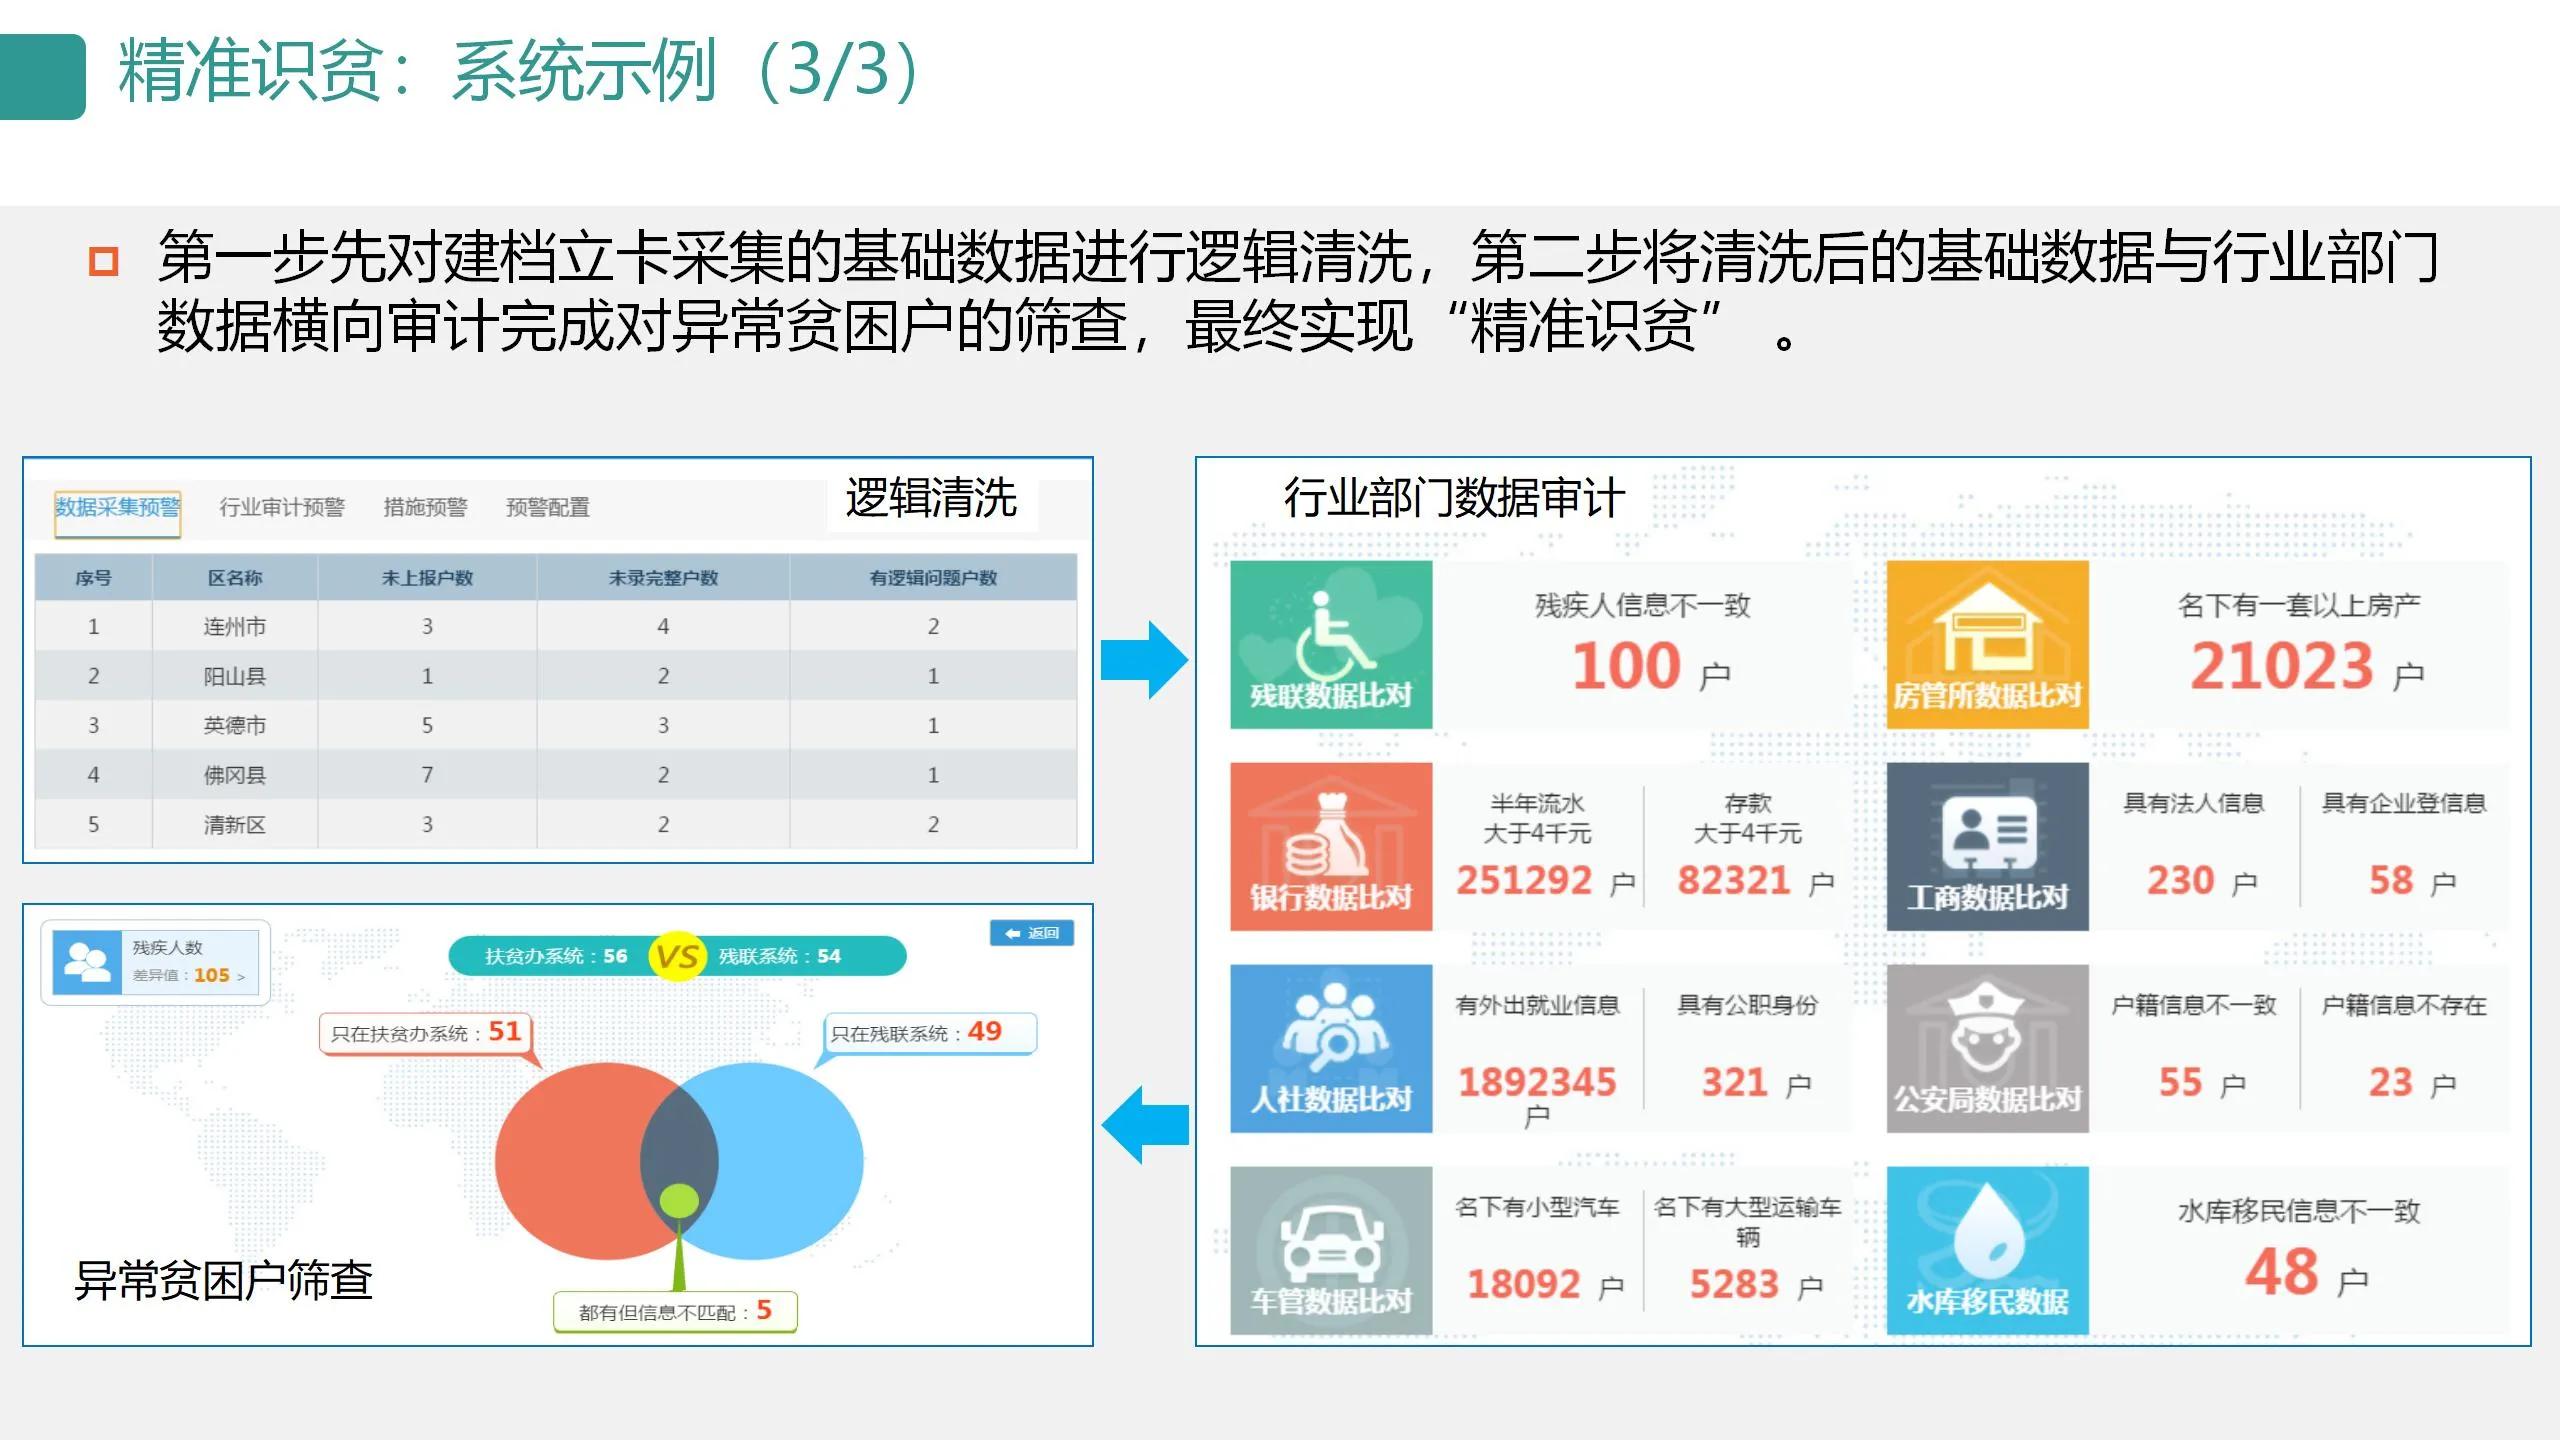Open the 房管所数据比对 house icon
Viewport: 2560px width, 1440px height.
(x=1988, y=648)
